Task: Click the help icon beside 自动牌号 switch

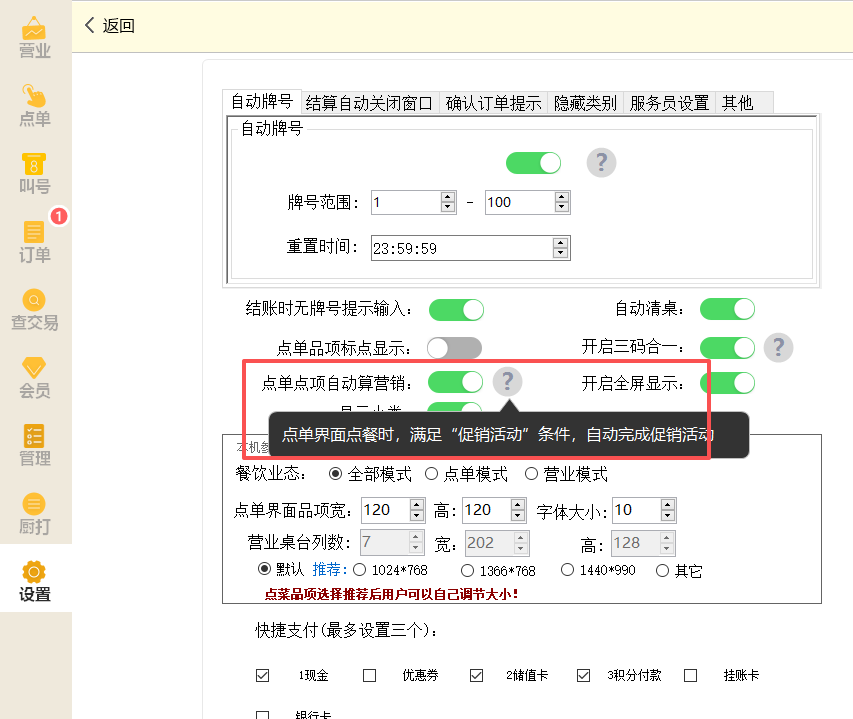Action: point(601,163)
